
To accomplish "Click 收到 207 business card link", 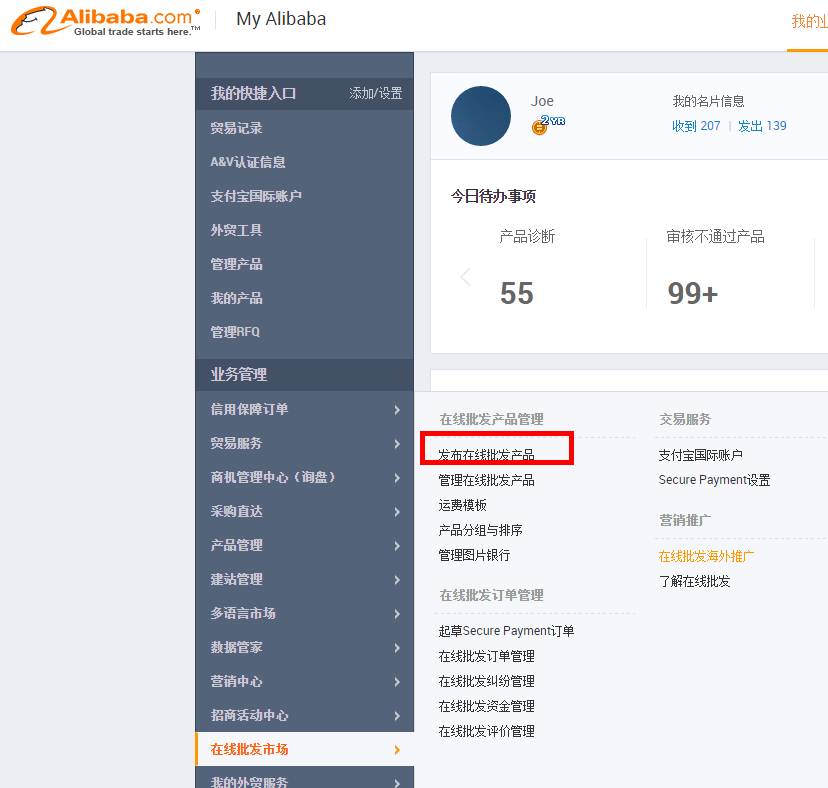I will 696,126.
